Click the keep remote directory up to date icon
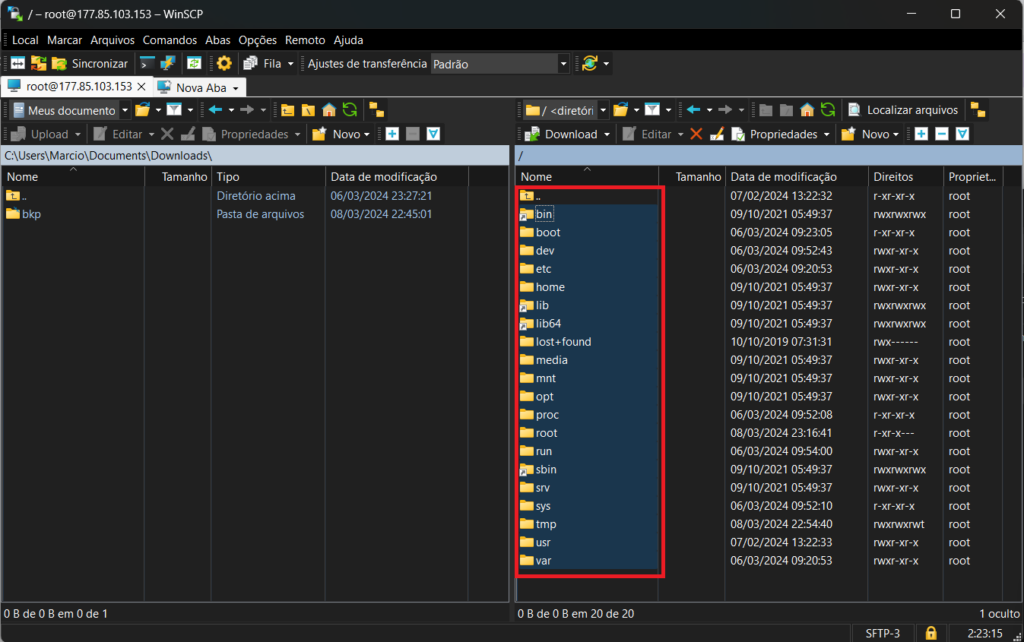The height and width of the screenshot is (642, 1024). 194,63
